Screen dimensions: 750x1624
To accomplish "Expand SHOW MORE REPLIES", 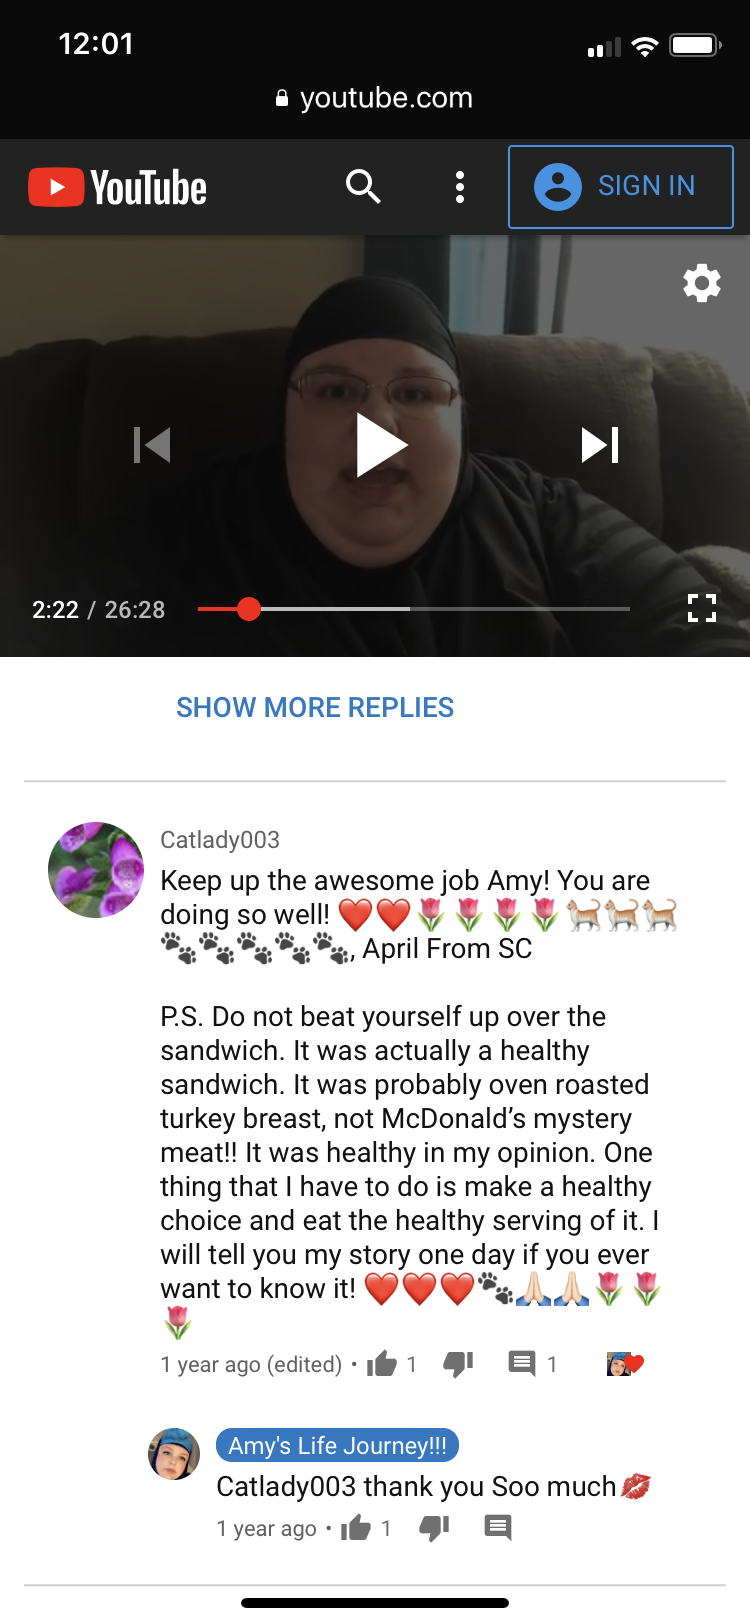I will pyautogui.click(x=315, y=708).
